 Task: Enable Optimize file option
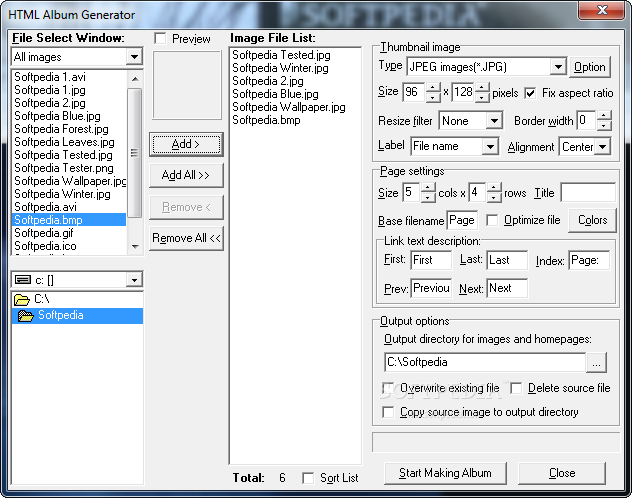click(492, 220)
